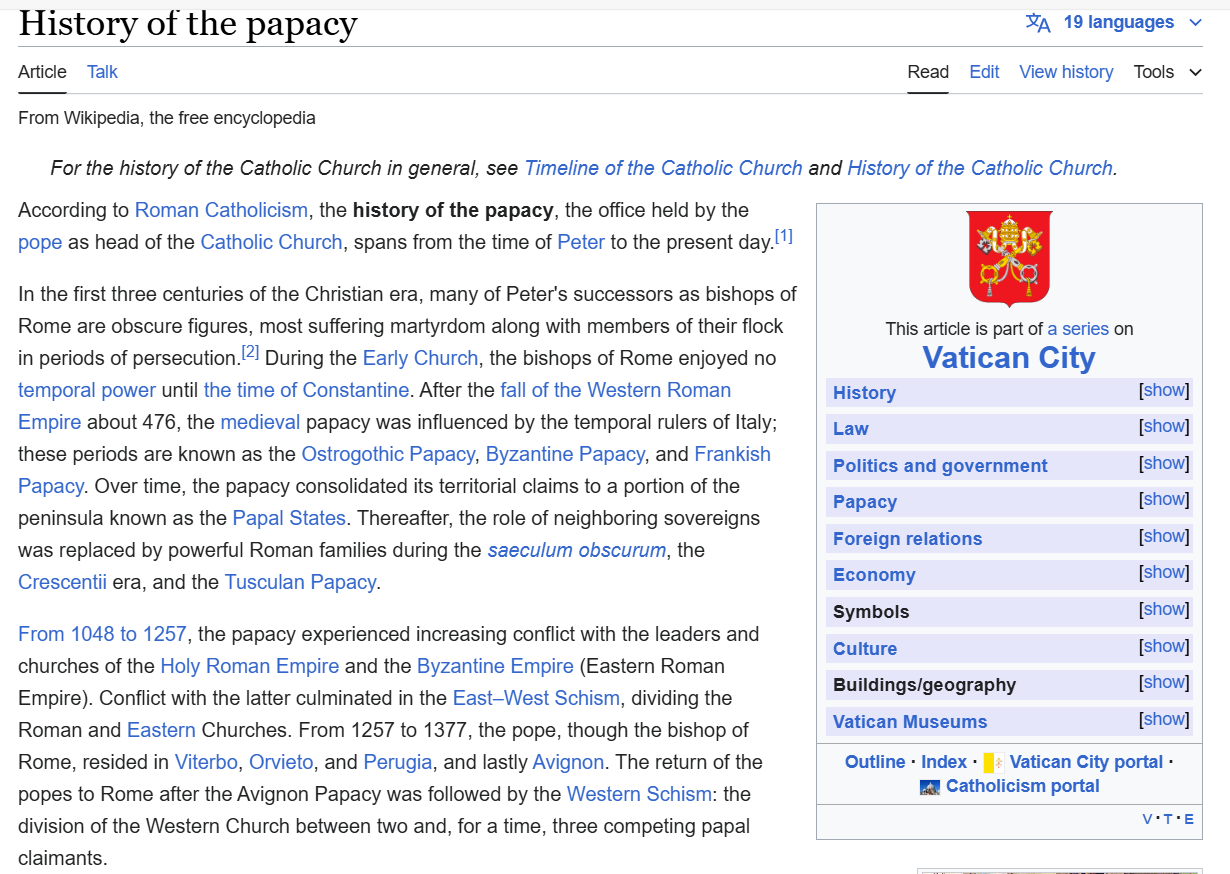The height and width of the screenshot is (874, 1230).
Task: Click 'a series' link in infobox
Action: click(1078, 328)
